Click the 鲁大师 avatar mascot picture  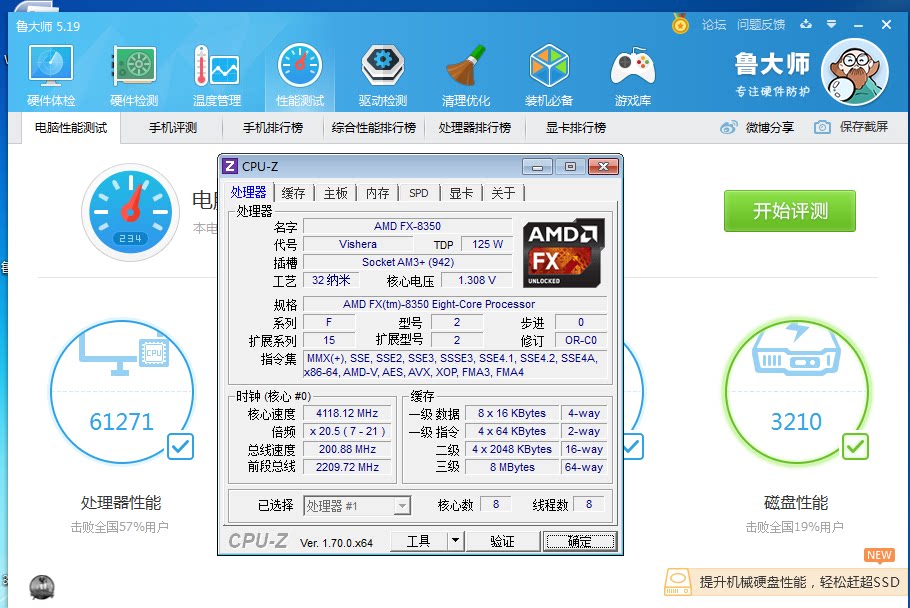[855, 72]
